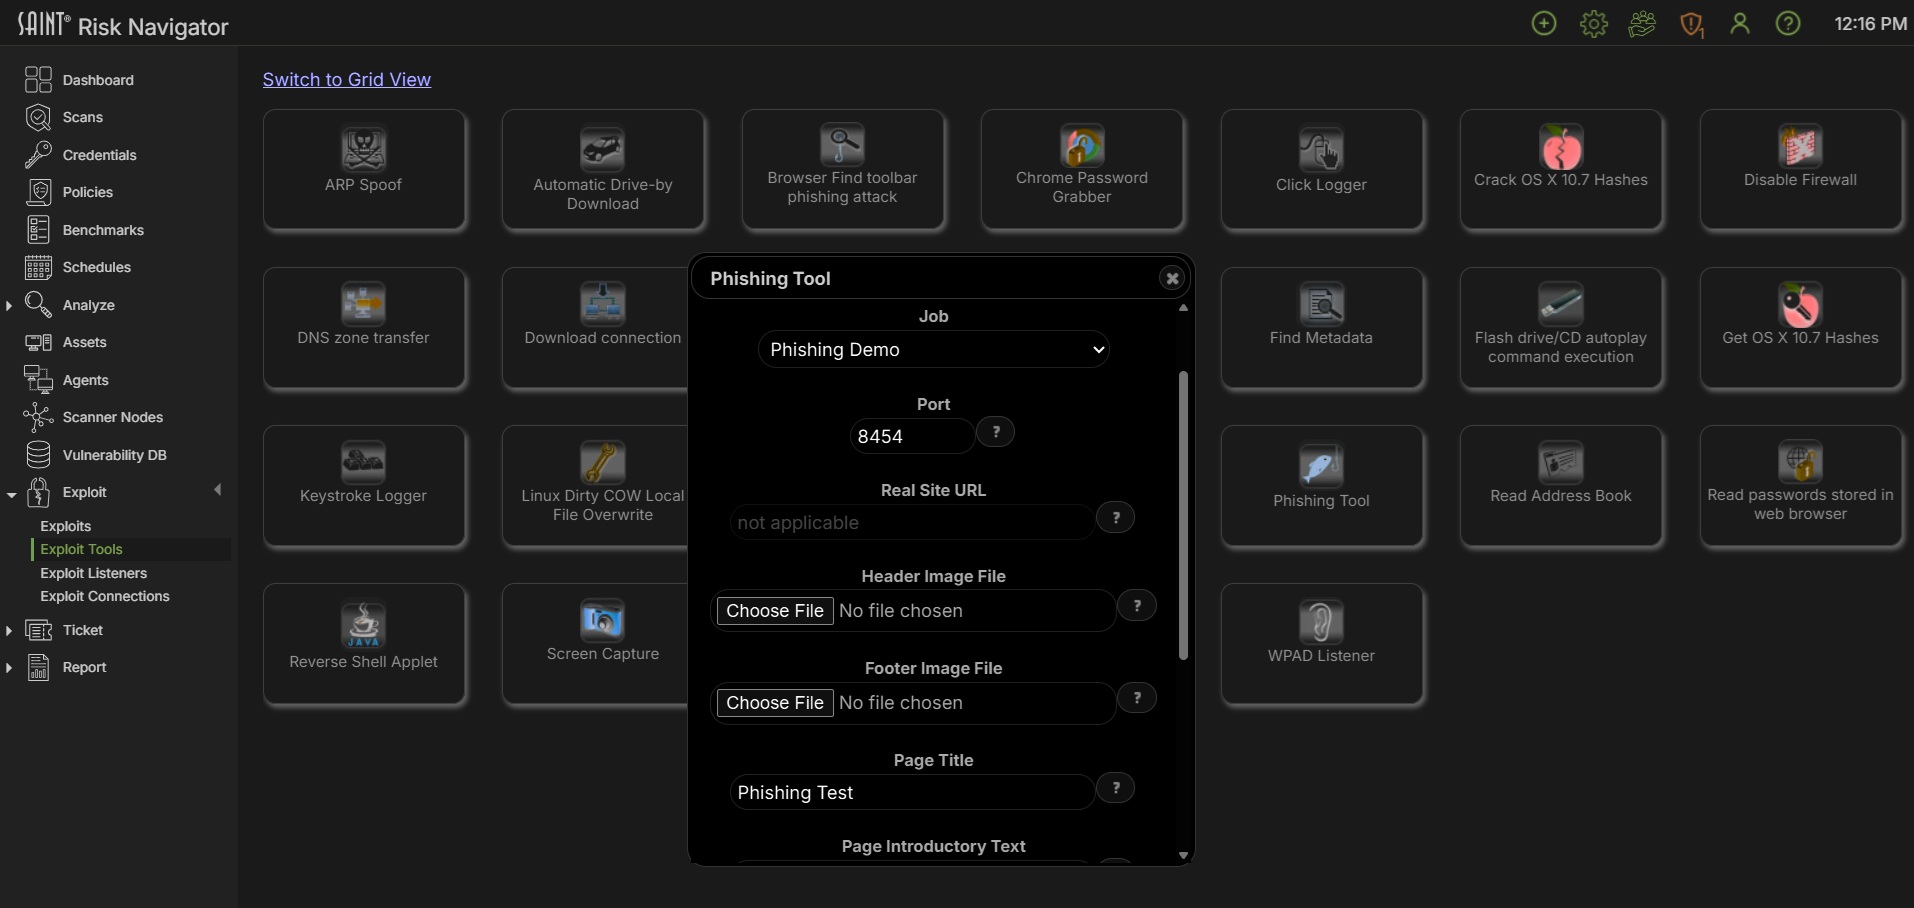
Task: Expand the Analyze sidebar section
Action: tap(9, 305)
